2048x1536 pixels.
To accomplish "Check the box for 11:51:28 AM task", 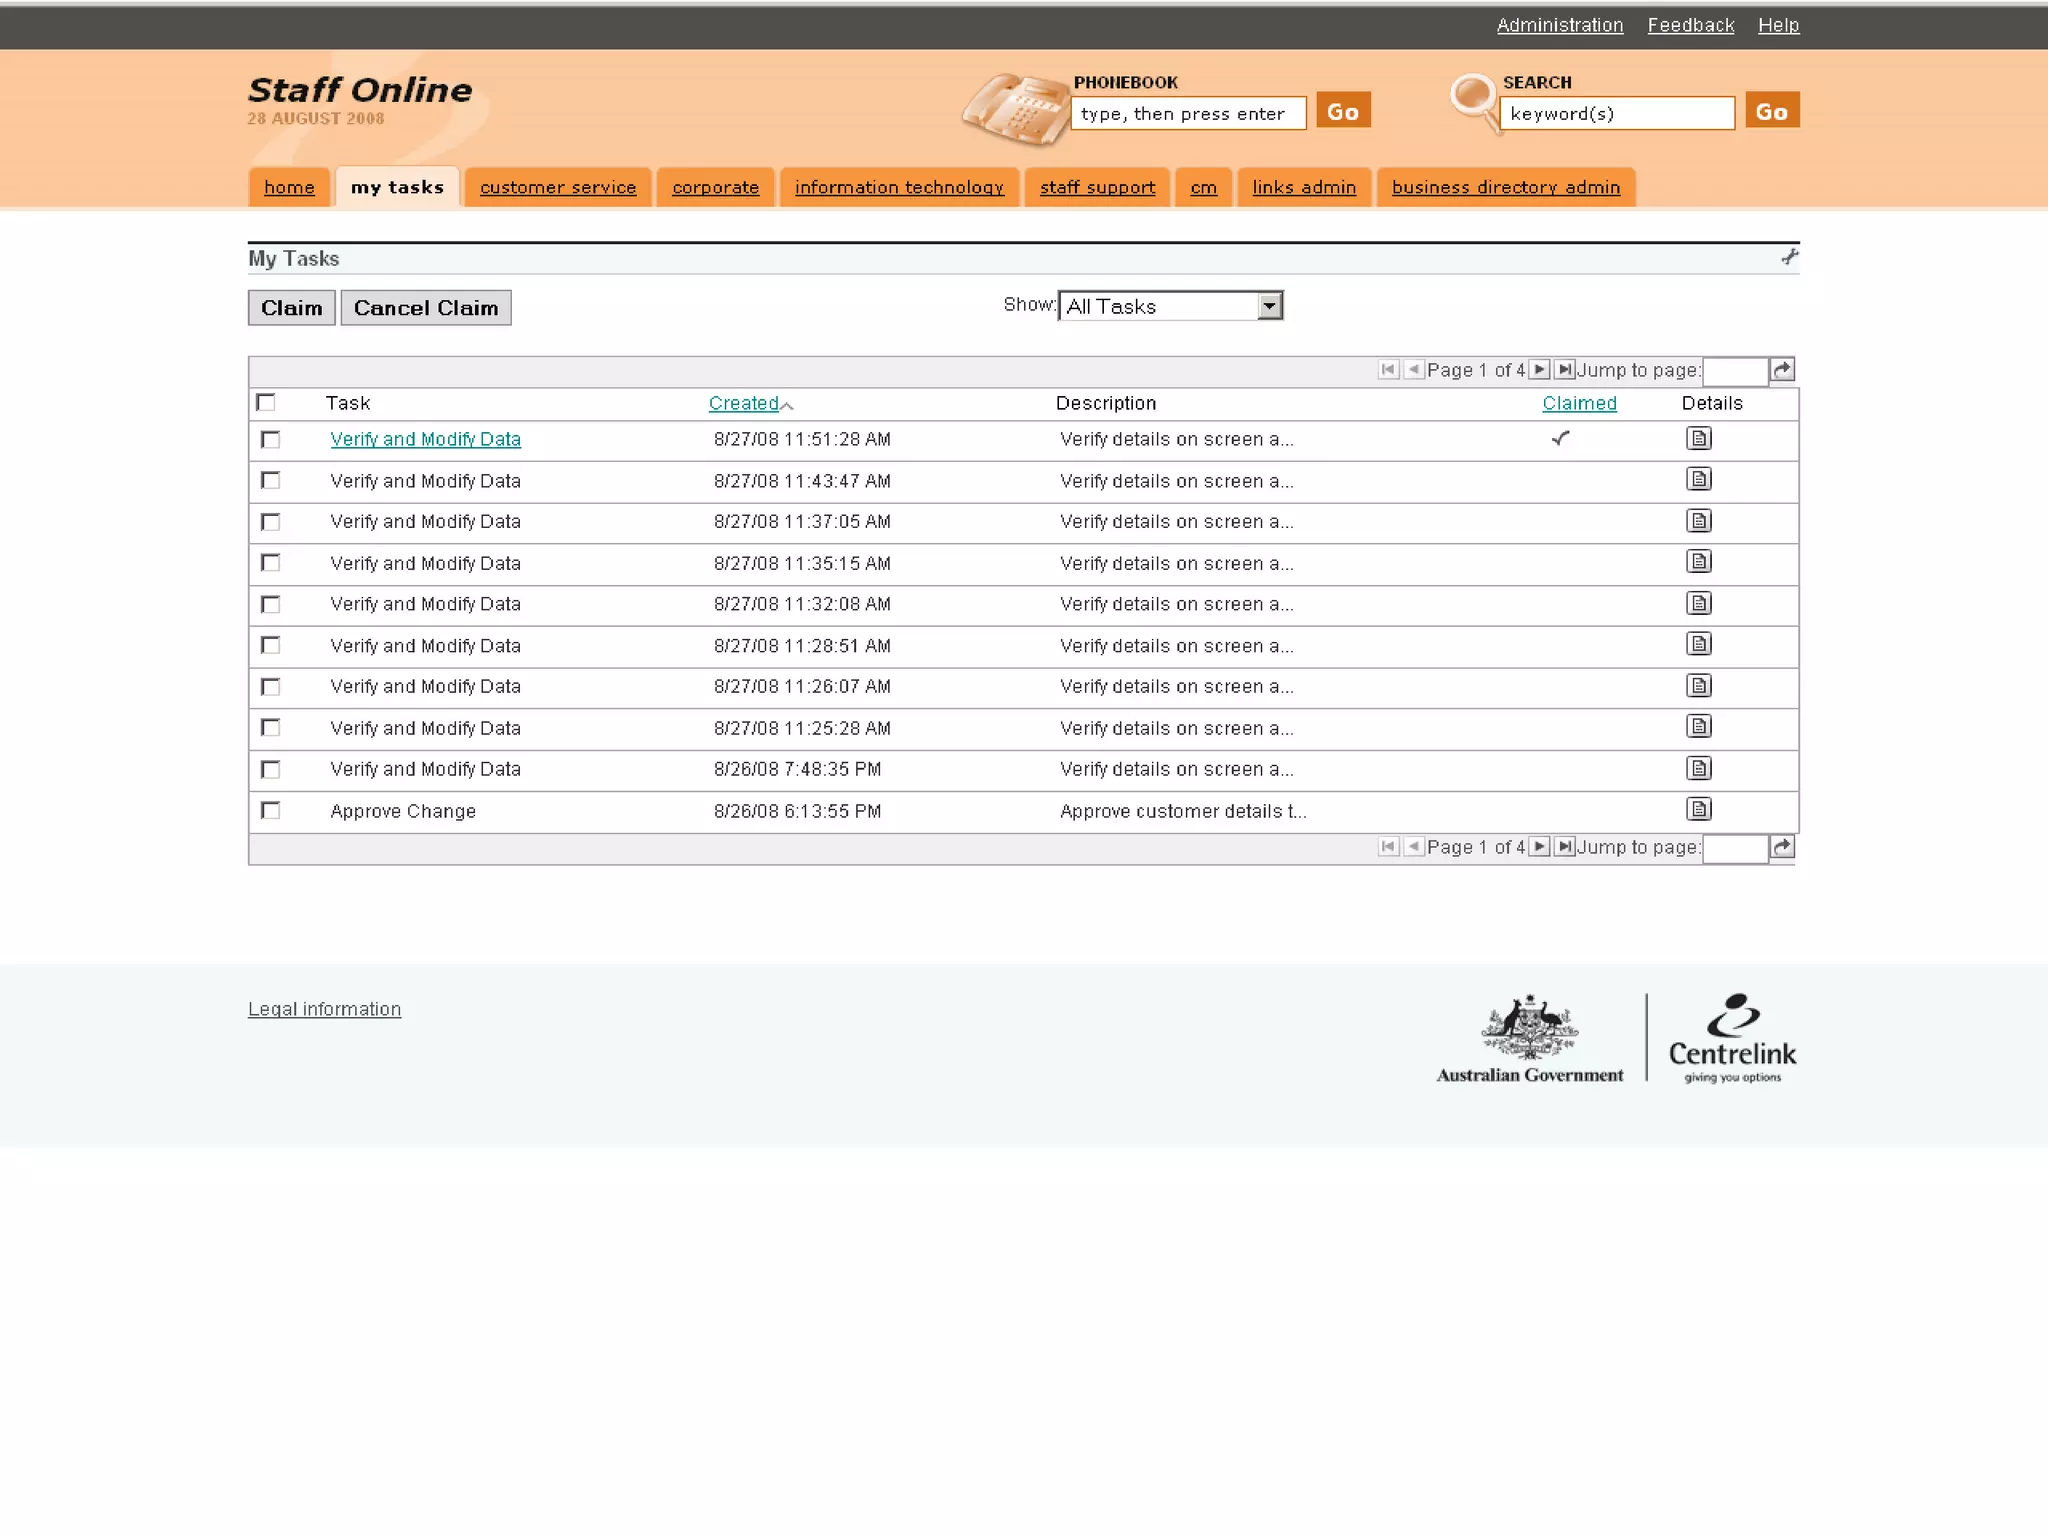I will 270,439.
